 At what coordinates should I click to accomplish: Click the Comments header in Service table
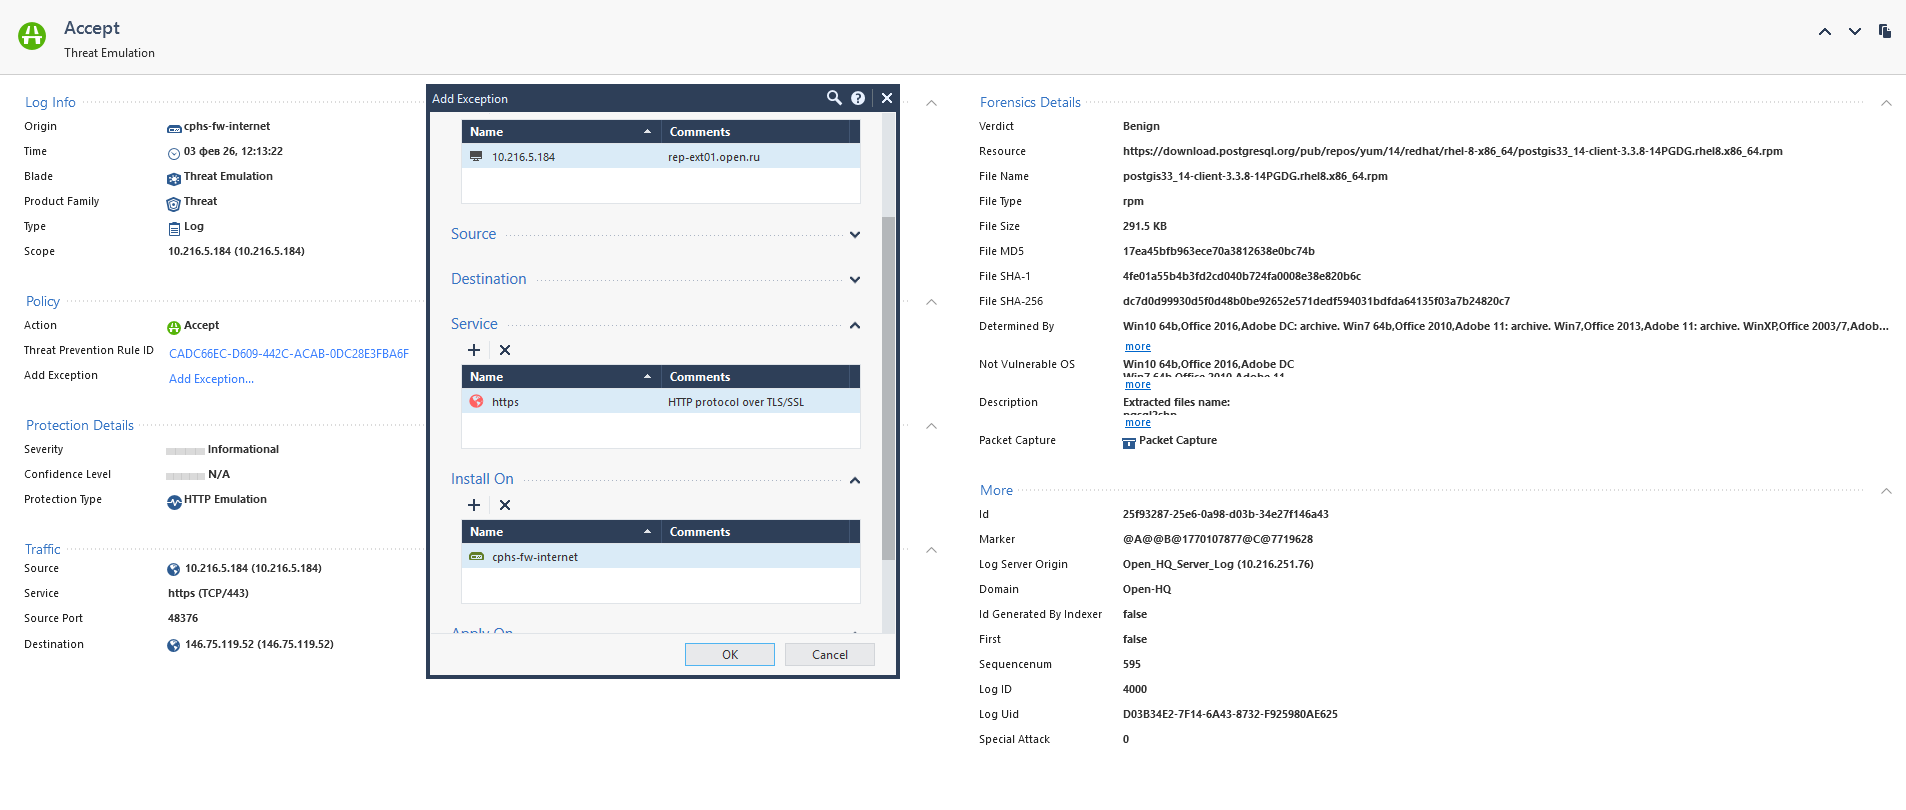(755, 376)
